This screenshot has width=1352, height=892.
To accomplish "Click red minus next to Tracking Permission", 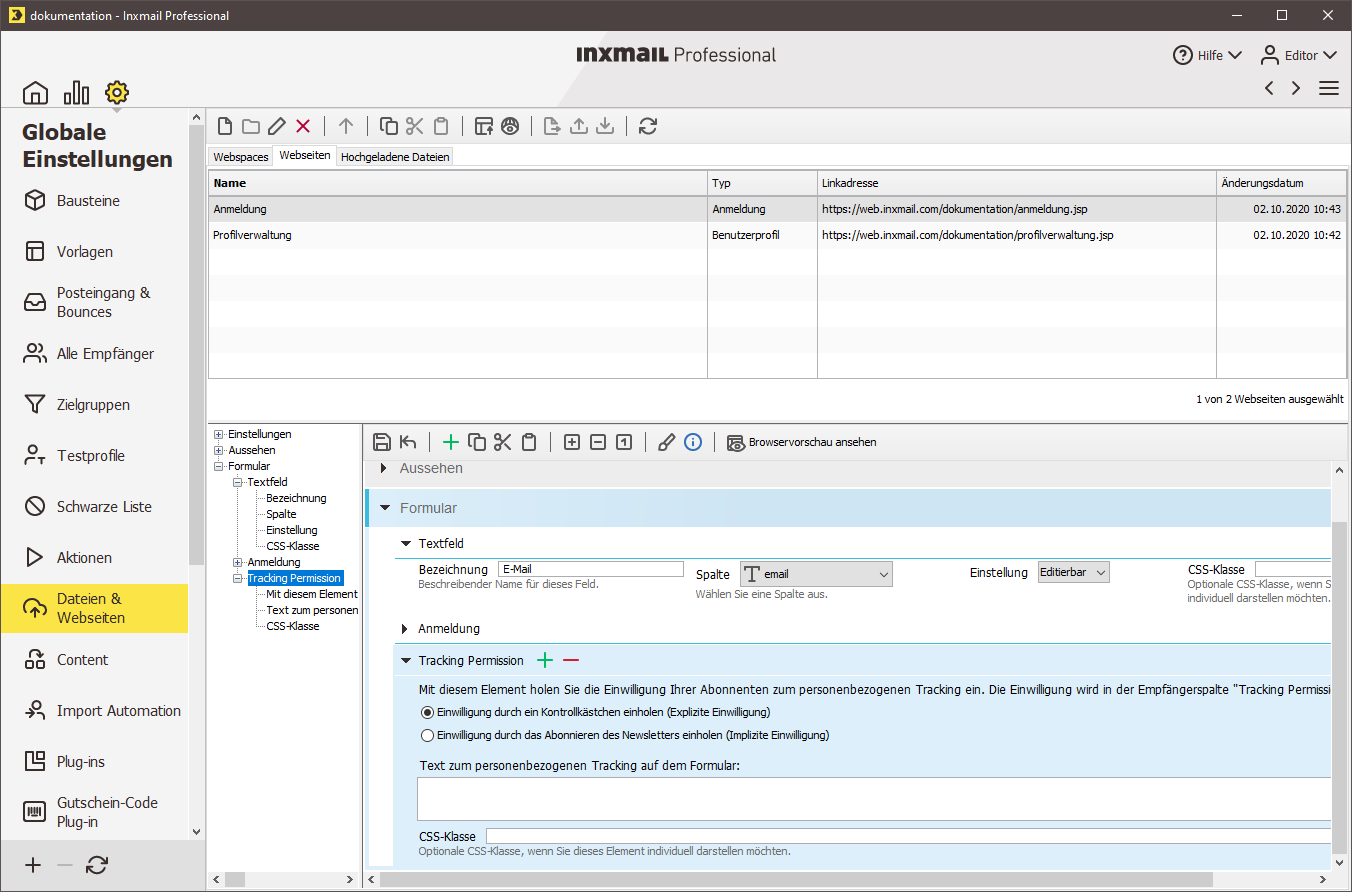I will coord(571,660).
